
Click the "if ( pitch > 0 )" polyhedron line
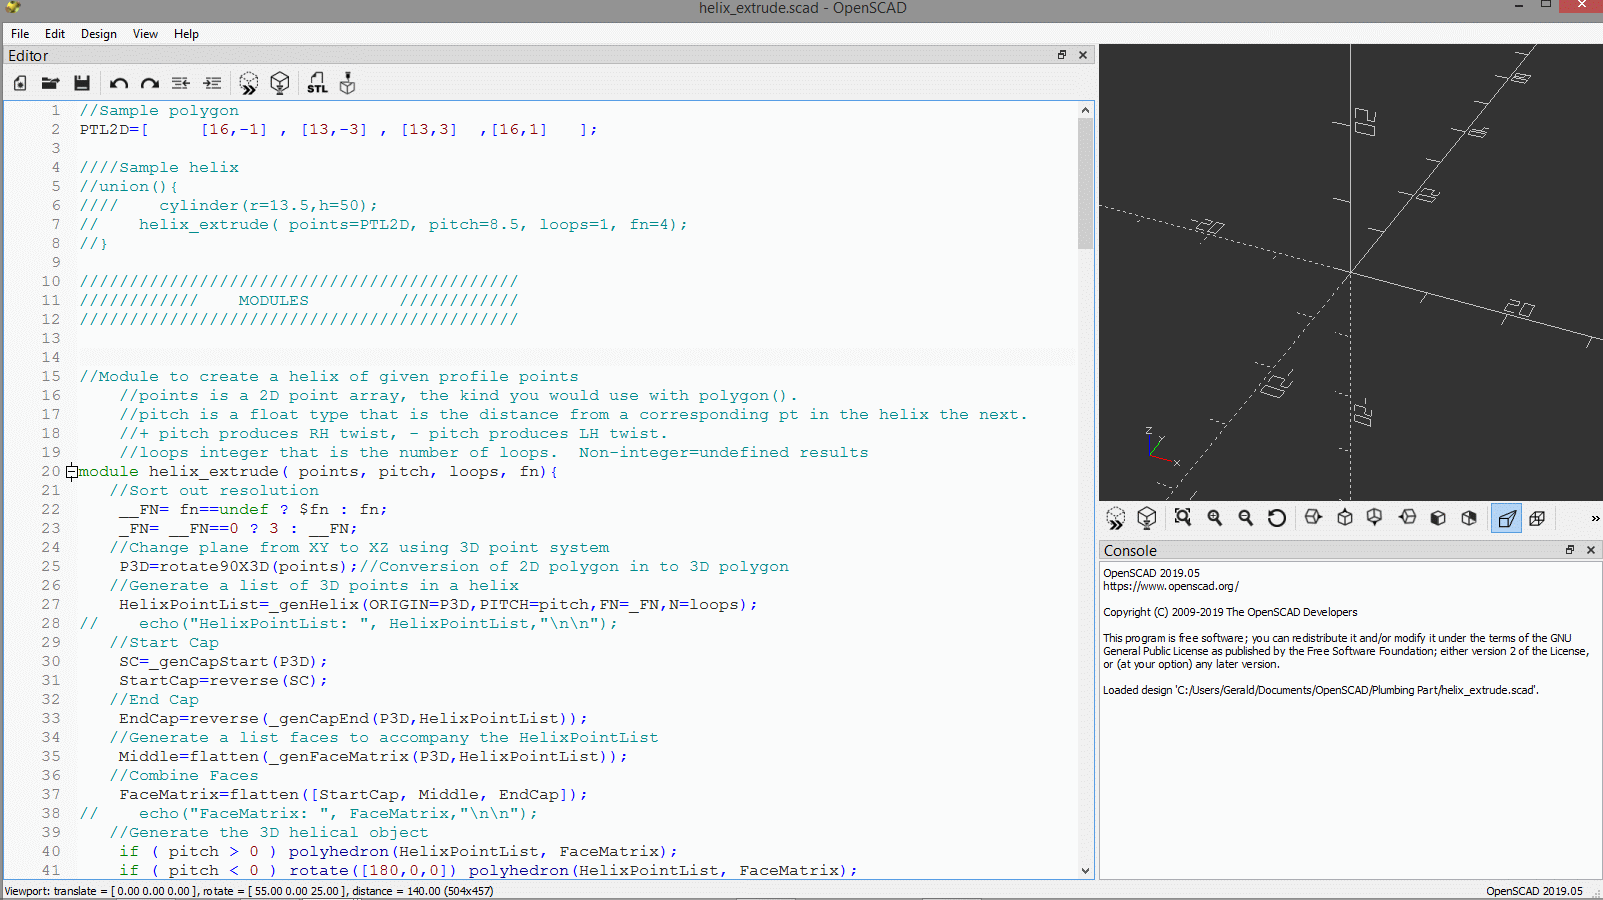(x=398, y=852)
